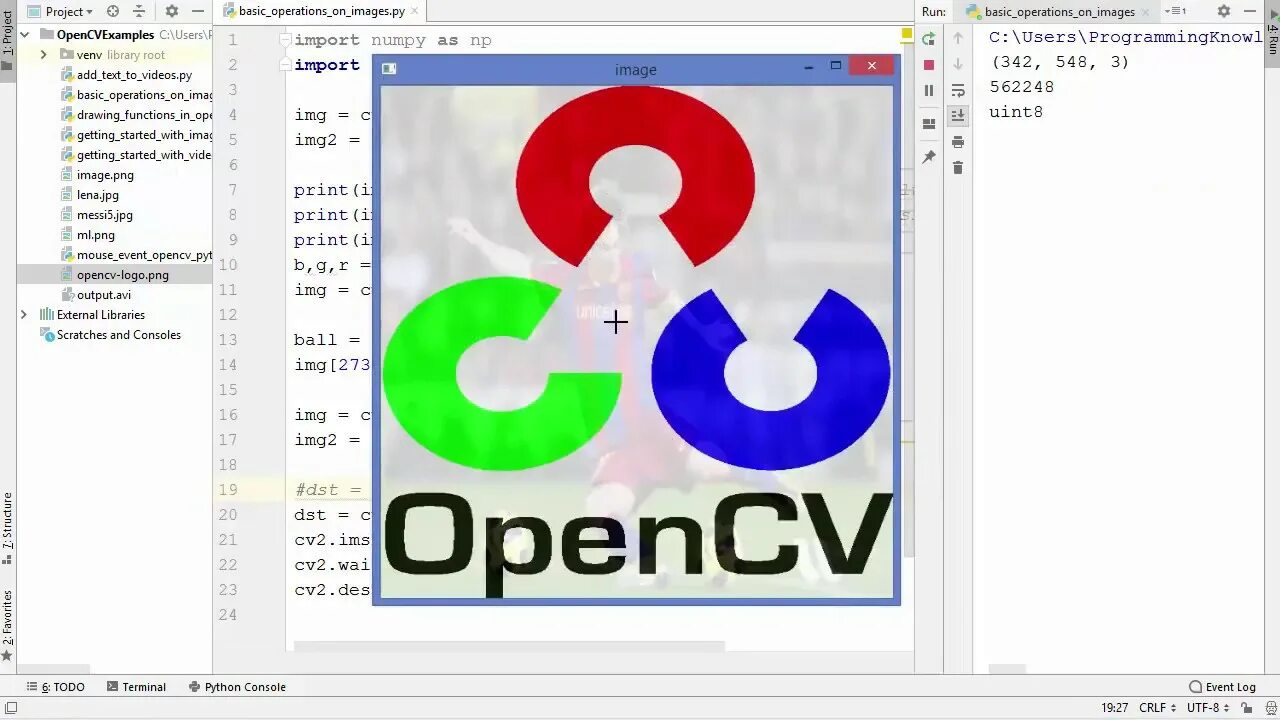Click horizontal scrollbar under the editor
The width and height of the screenshot is (1280, 720).
coord(509,647)
